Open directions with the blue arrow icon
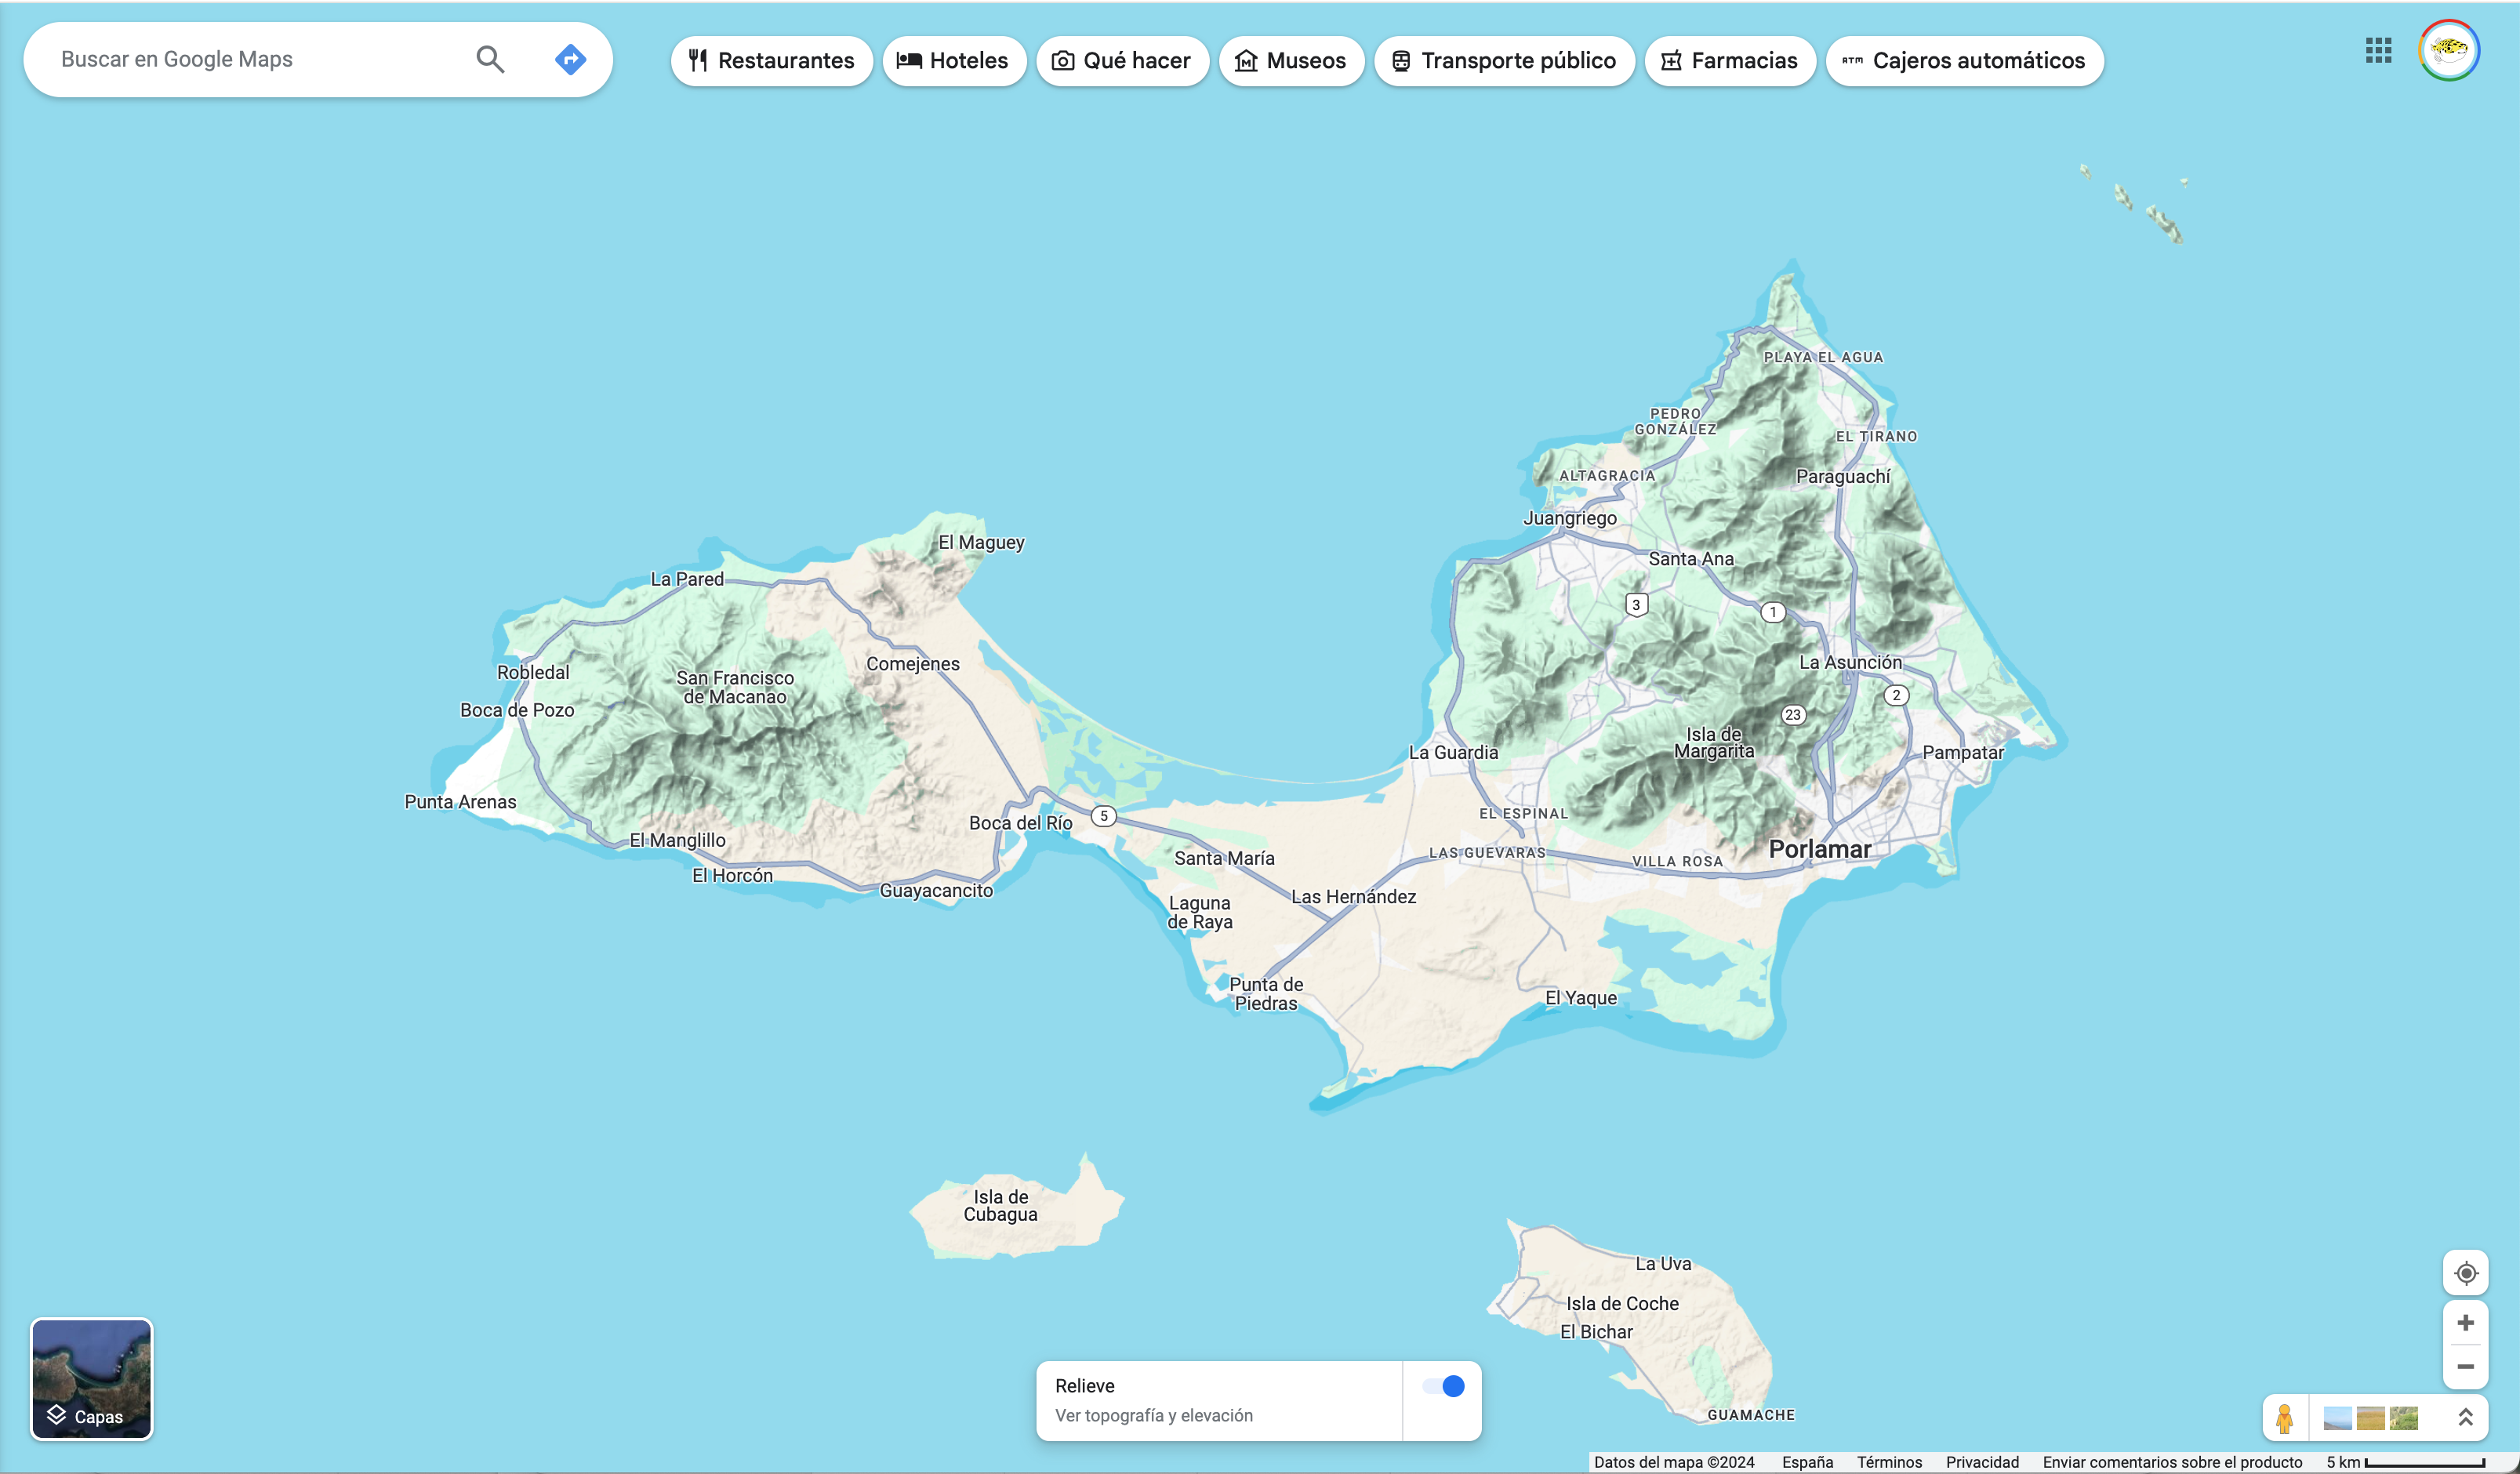This screenshot has width=2520, height=1474. 570,60
